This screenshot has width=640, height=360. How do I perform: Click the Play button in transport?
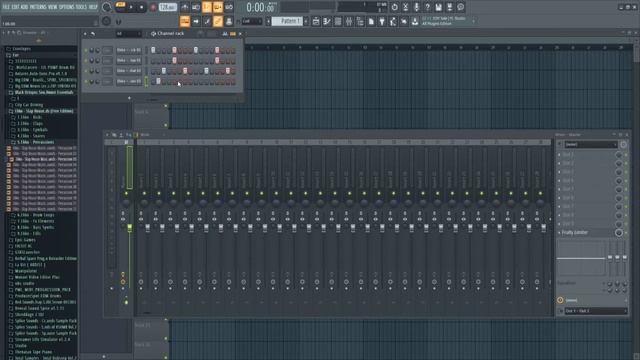tap(131, 7)
